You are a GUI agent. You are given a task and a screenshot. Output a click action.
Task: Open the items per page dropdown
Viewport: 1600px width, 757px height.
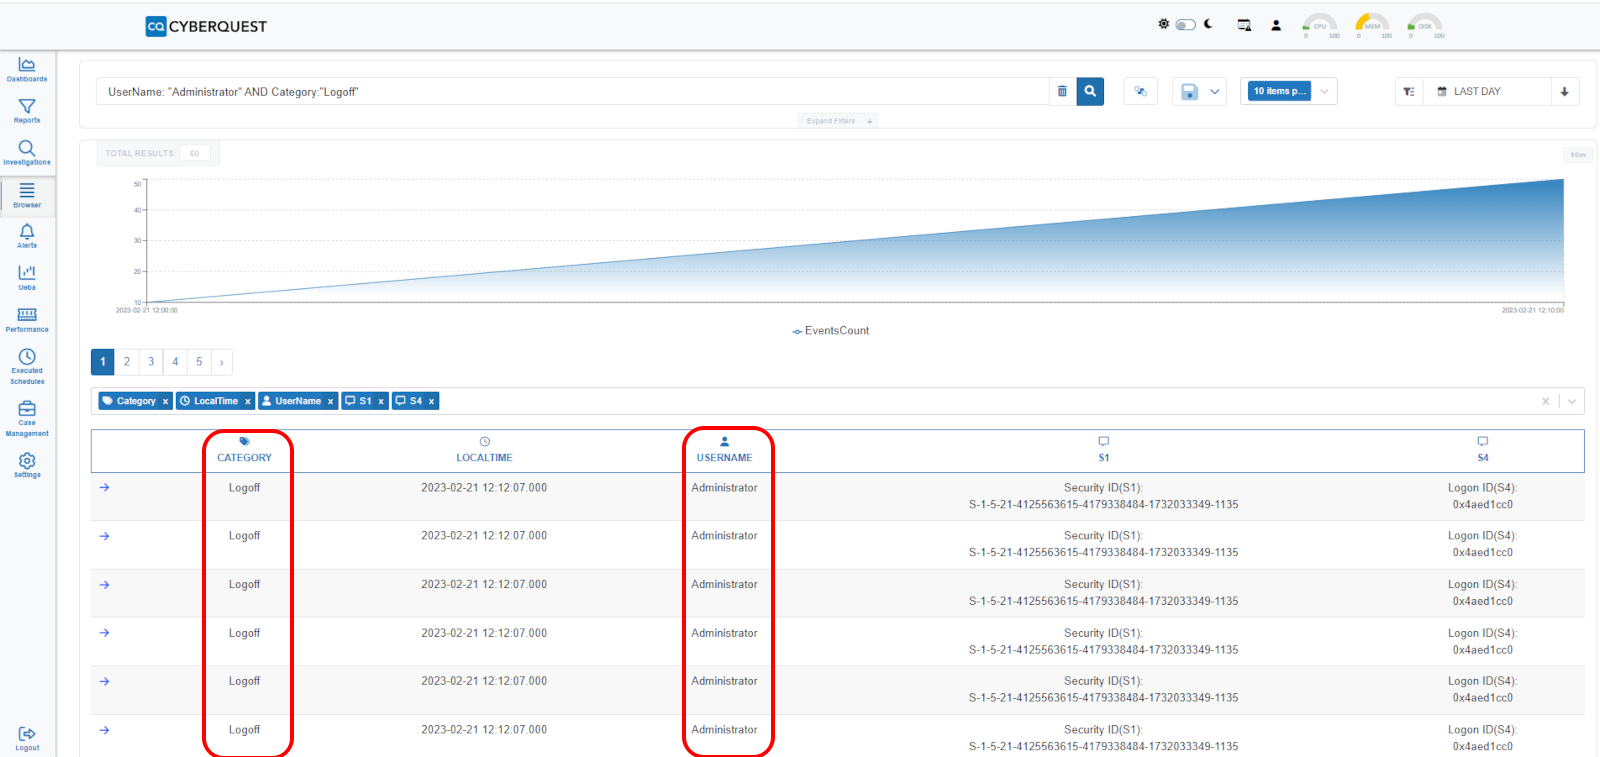click(x=1288, y=91)
